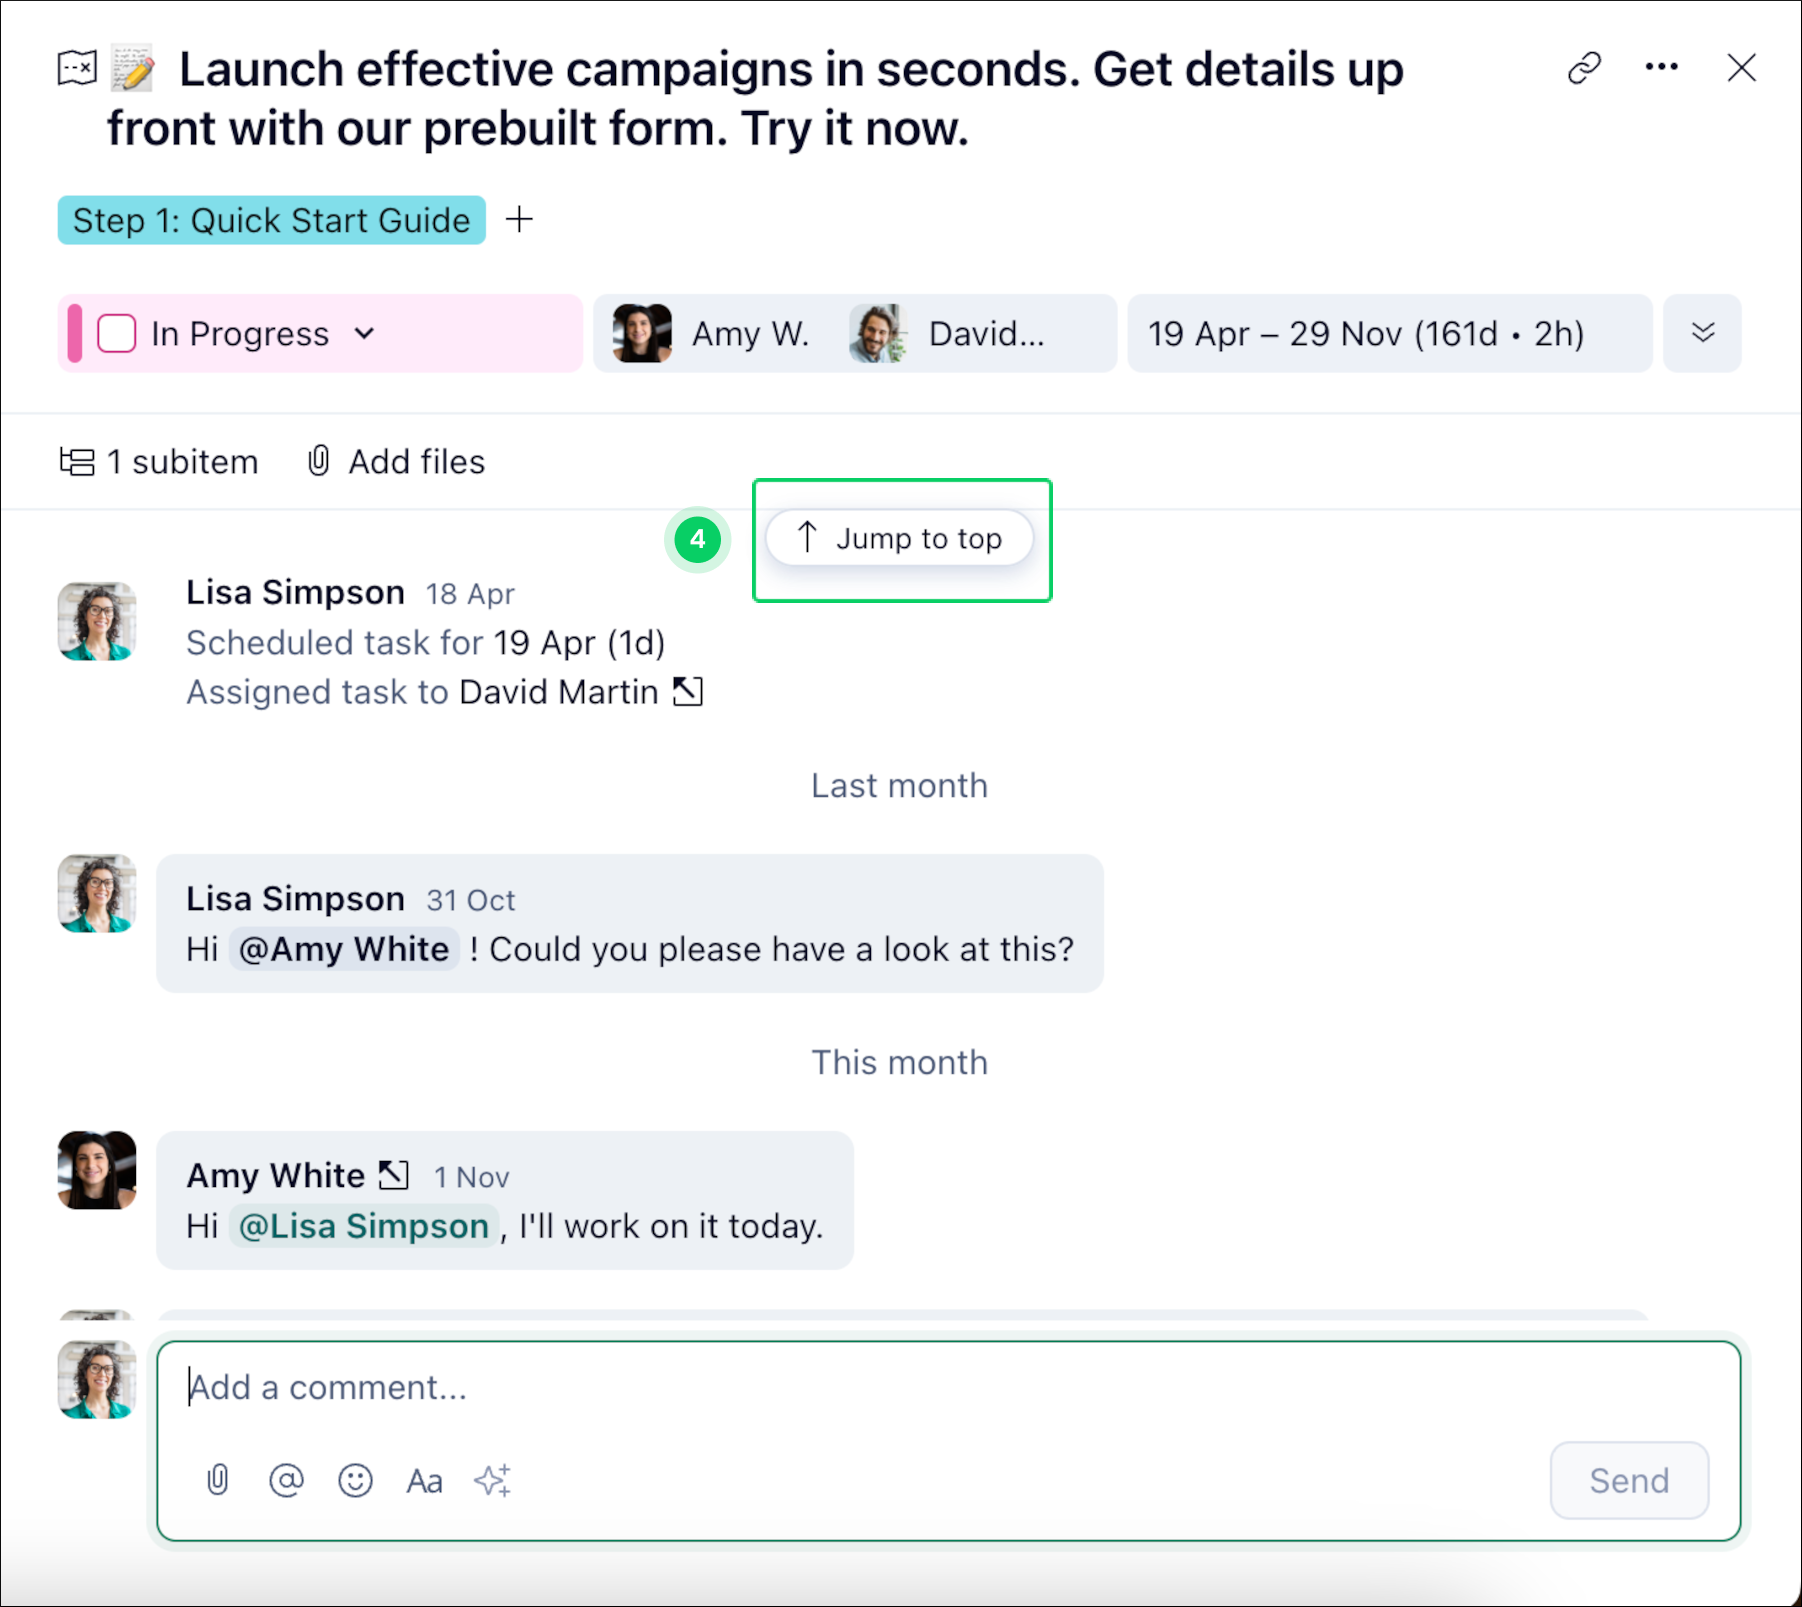Screen dimensions: 1802x1607
Task: Expand more fields with double chevron
Action: (x=1702, y=334)
